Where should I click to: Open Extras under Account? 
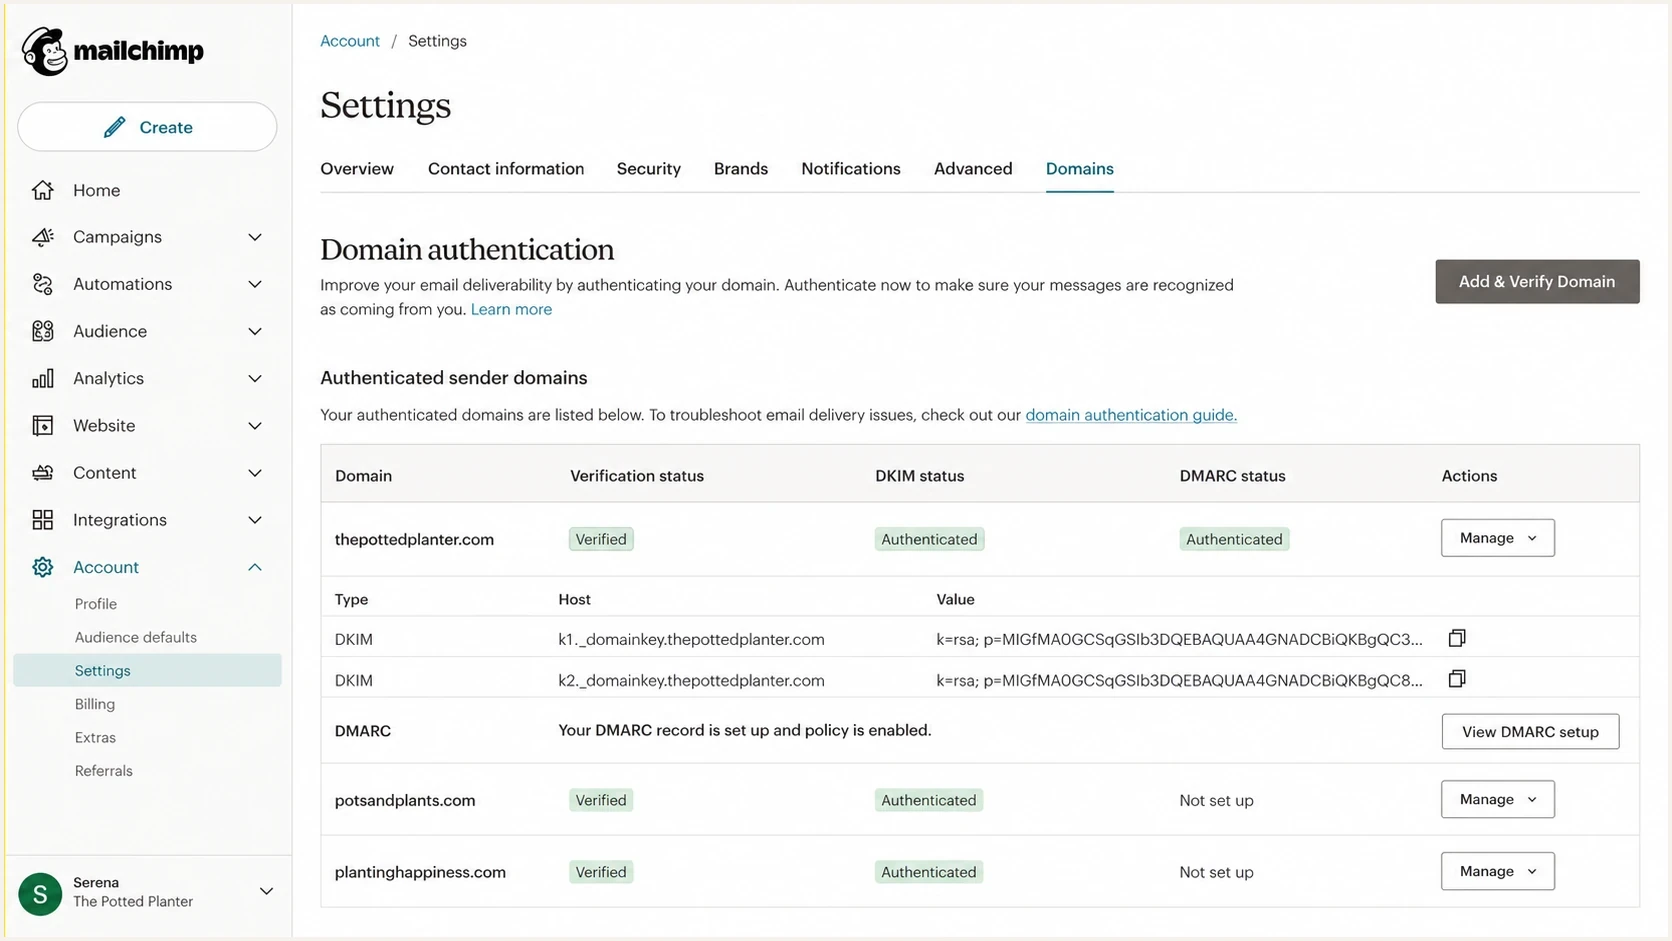pyautogui.click(x=95, y=737)
